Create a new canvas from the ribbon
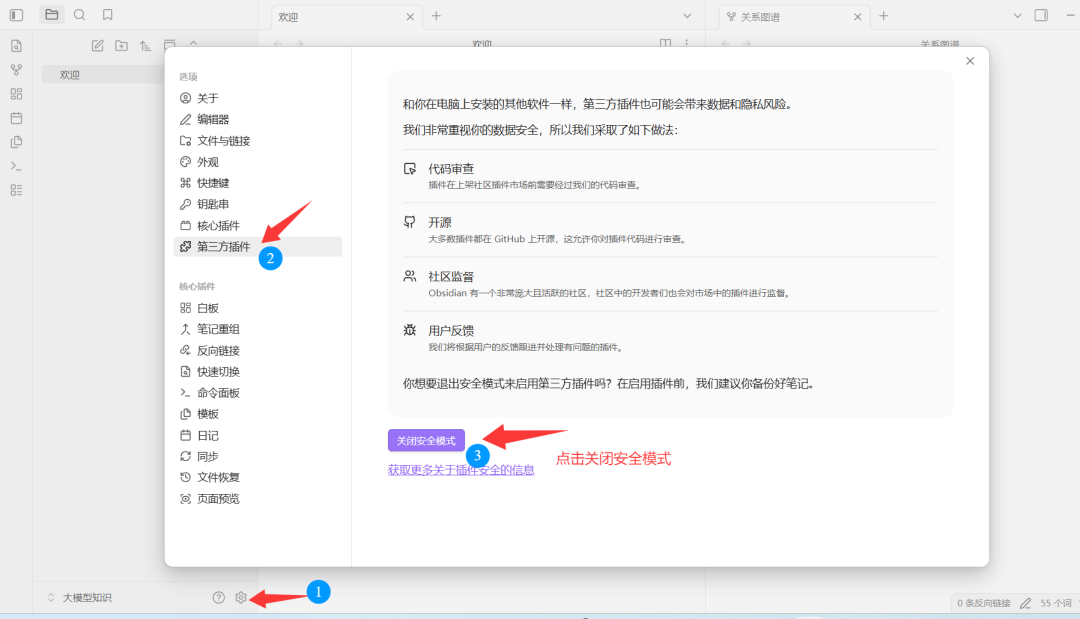 click(x=17, y=94)
